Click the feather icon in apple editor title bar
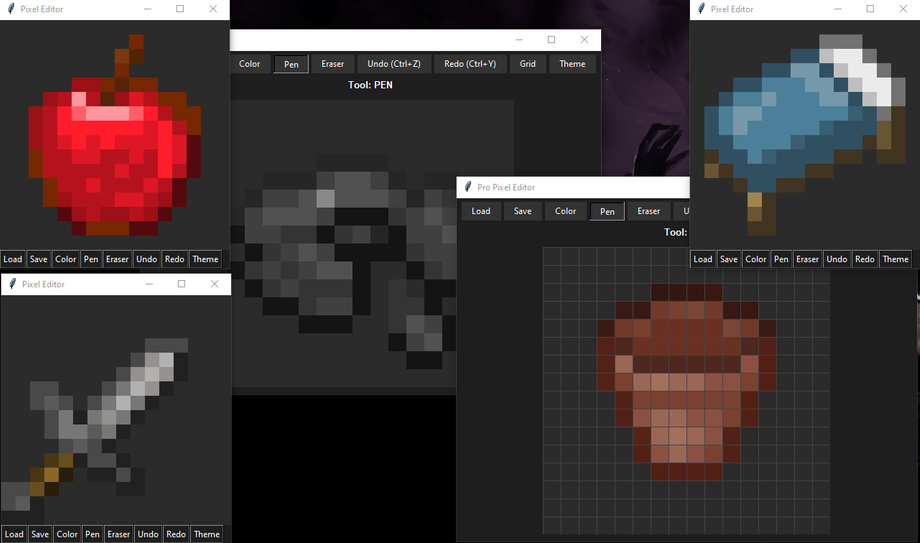920x543 pixels. [x=11, y=9]
